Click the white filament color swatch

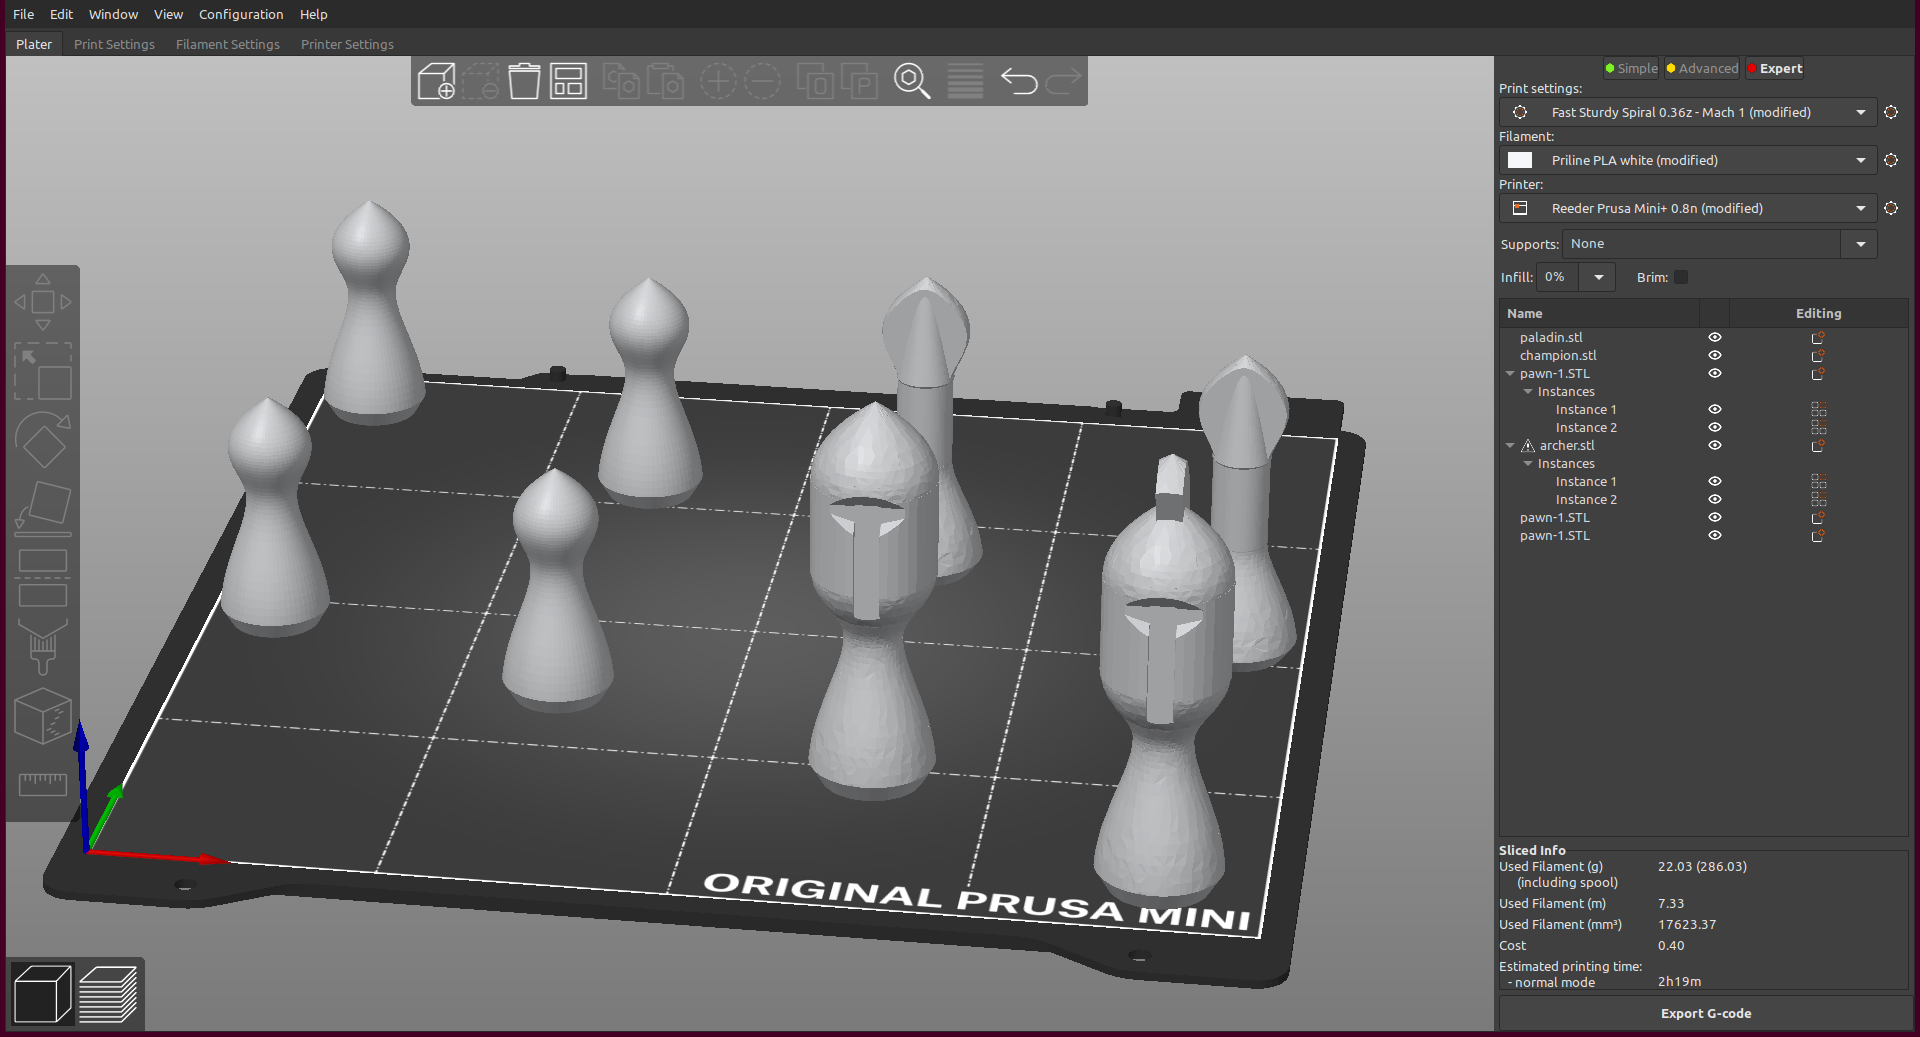click(1520, 160)
